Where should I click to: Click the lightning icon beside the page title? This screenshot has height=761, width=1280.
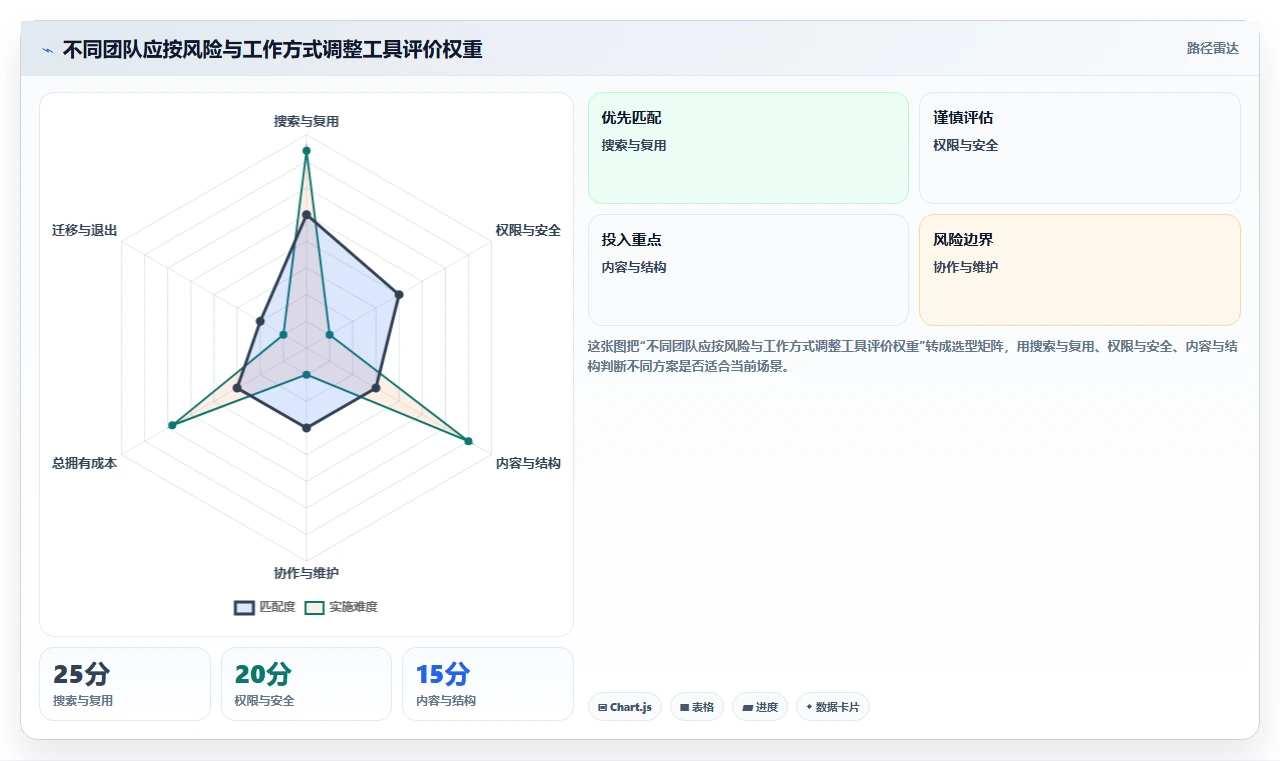(x=48, y=50)
